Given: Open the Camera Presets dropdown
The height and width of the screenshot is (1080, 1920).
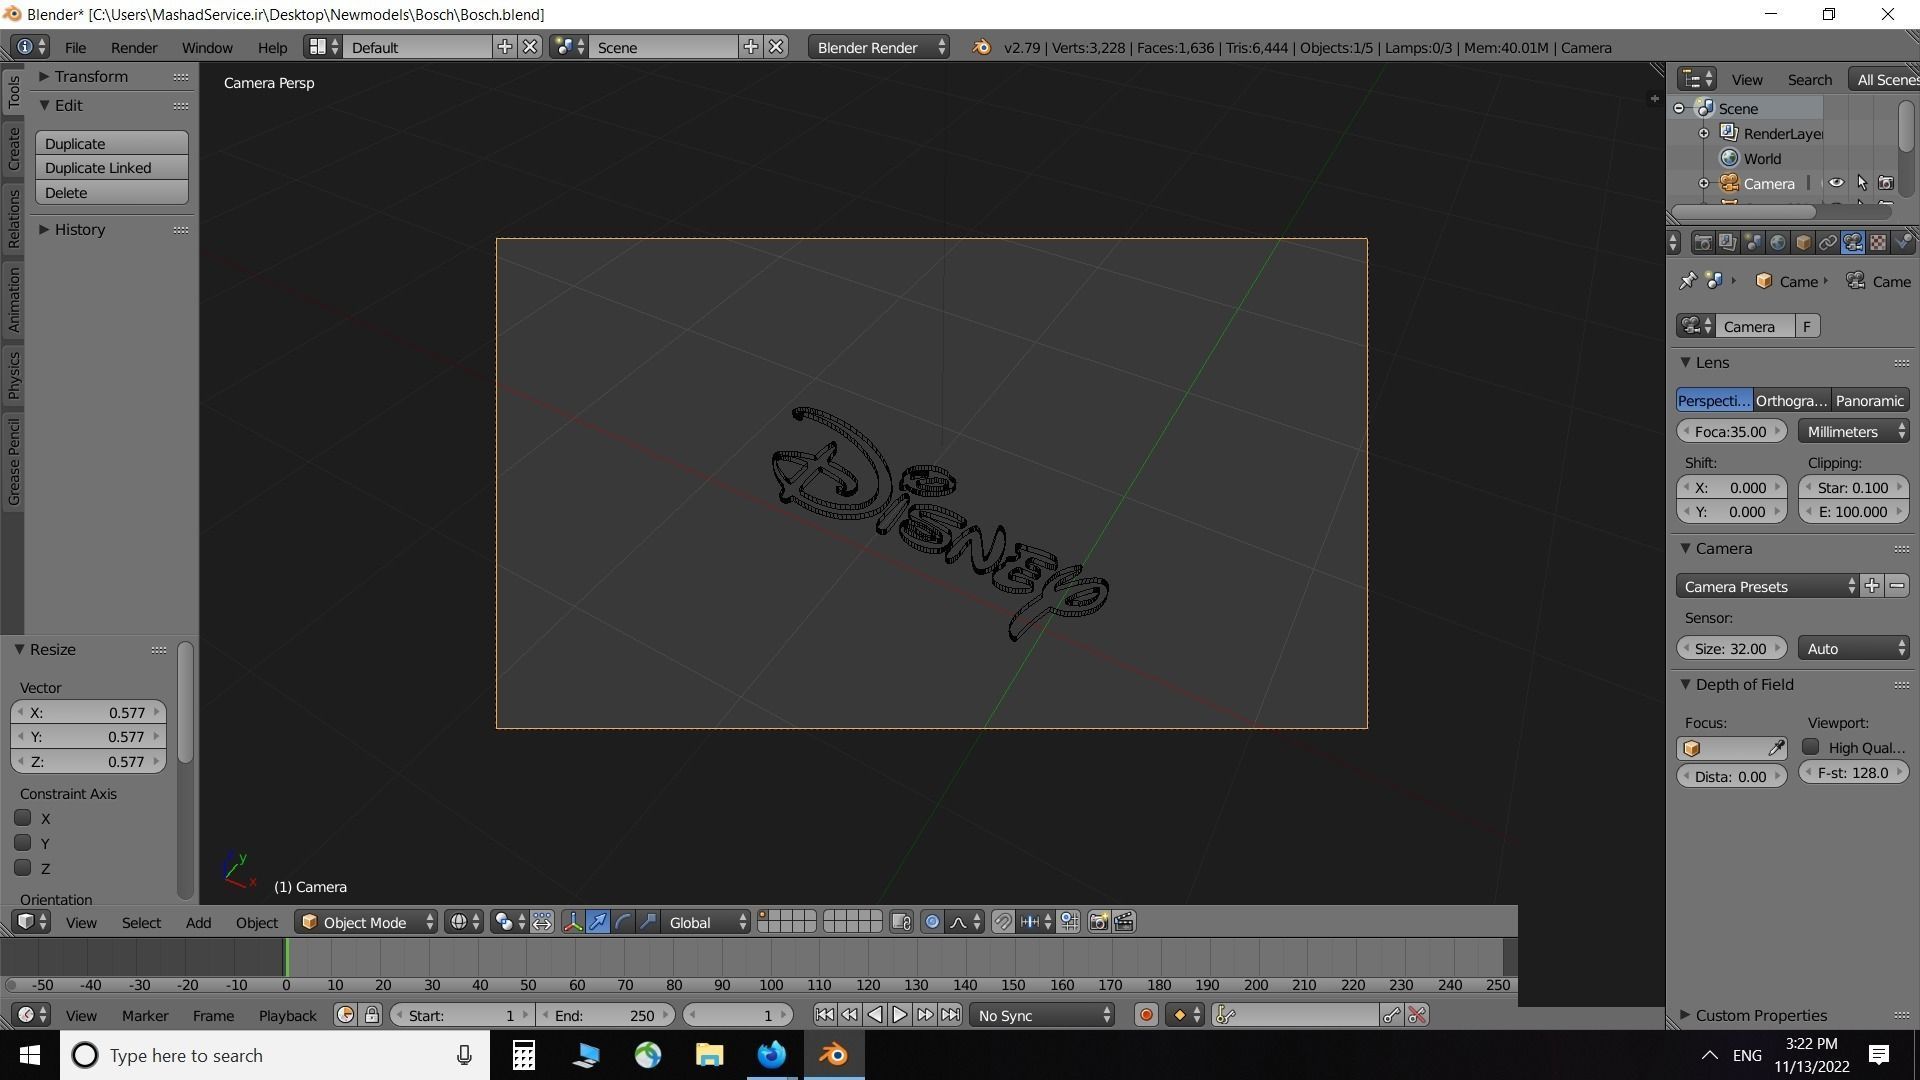Looking at the screenshot, I should point(1768,586).
